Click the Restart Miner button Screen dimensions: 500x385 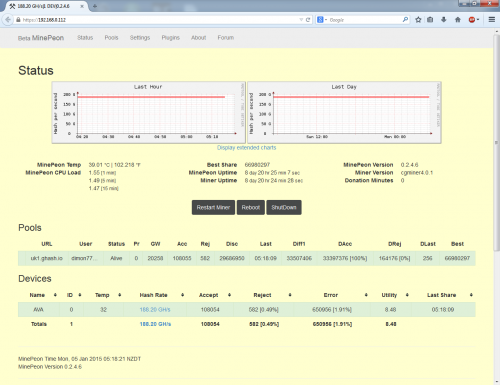(x=213, y=207)
